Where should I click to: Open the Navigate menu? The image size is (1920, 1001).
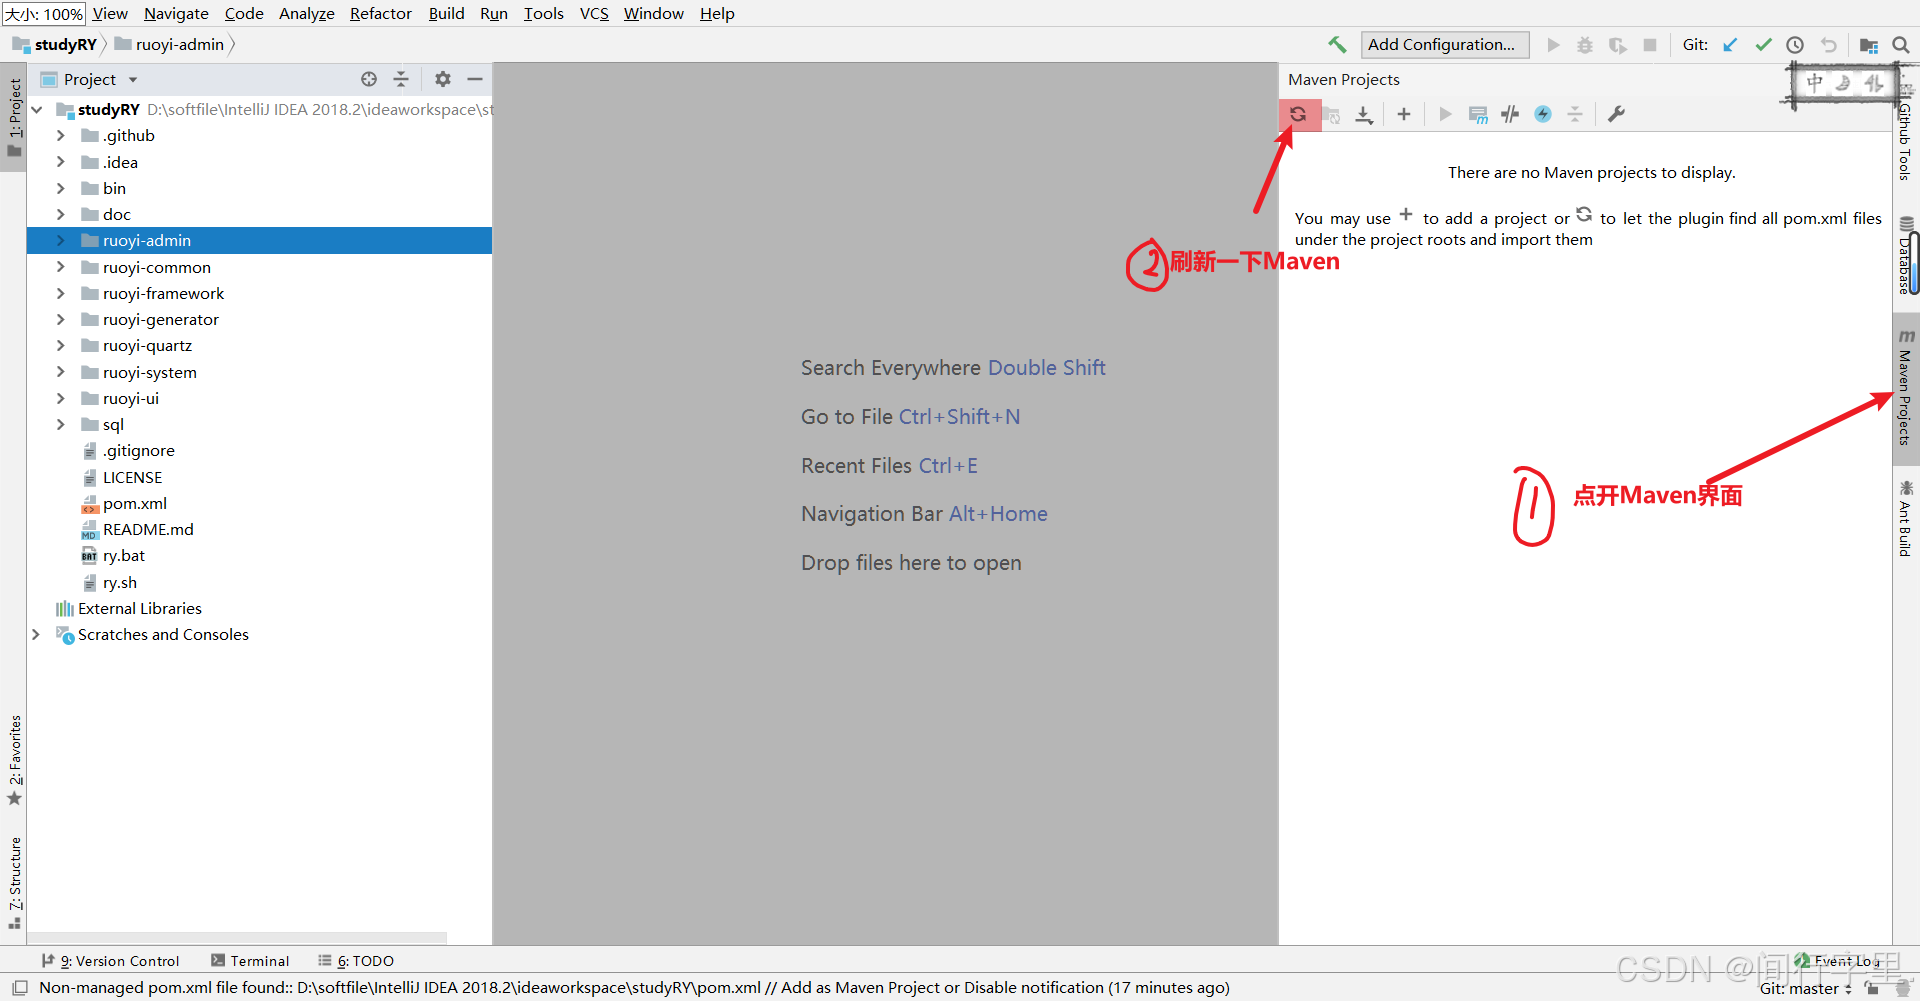tap(176, 14)
